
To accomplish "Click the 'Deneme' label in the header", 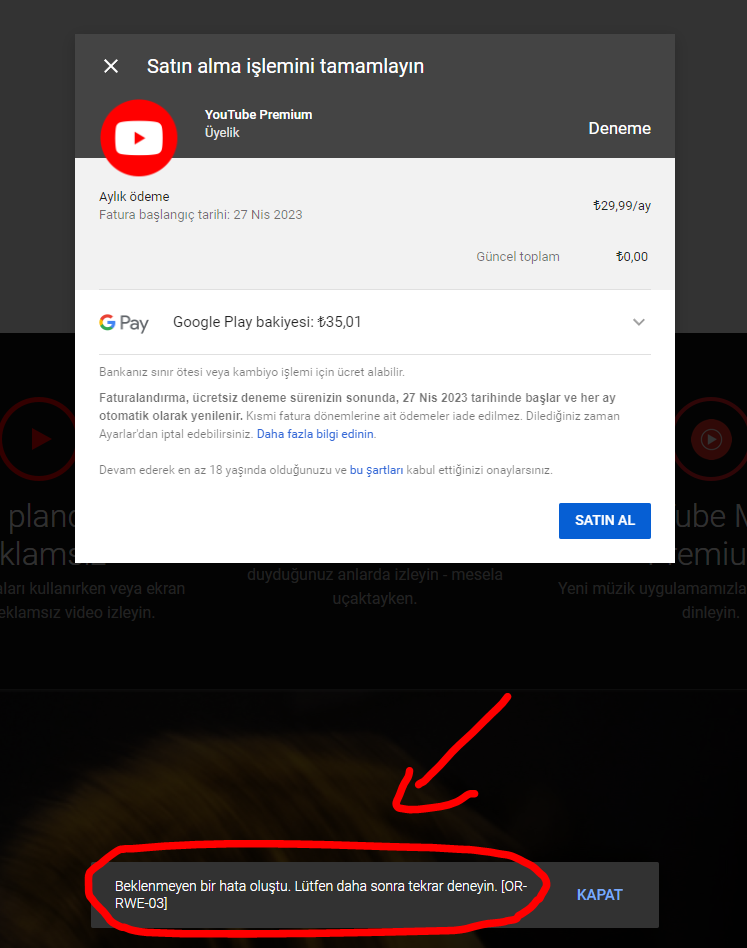I will point(619,128).
